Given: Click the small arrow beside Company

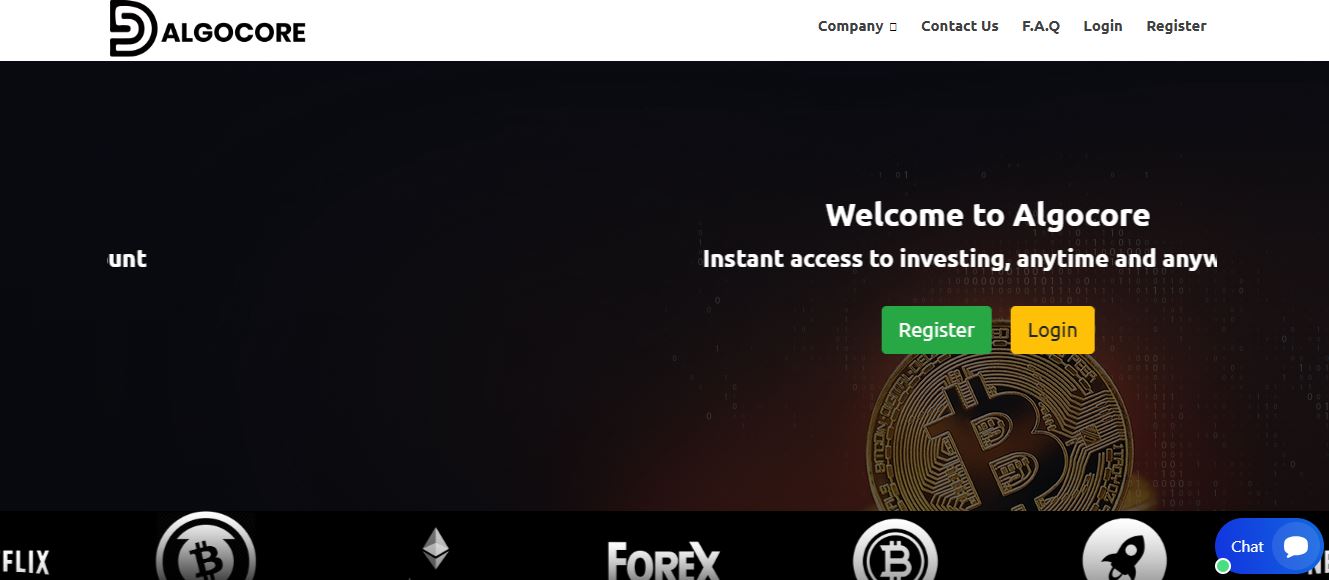Looking at the screenshot, I should click(893, 27).
